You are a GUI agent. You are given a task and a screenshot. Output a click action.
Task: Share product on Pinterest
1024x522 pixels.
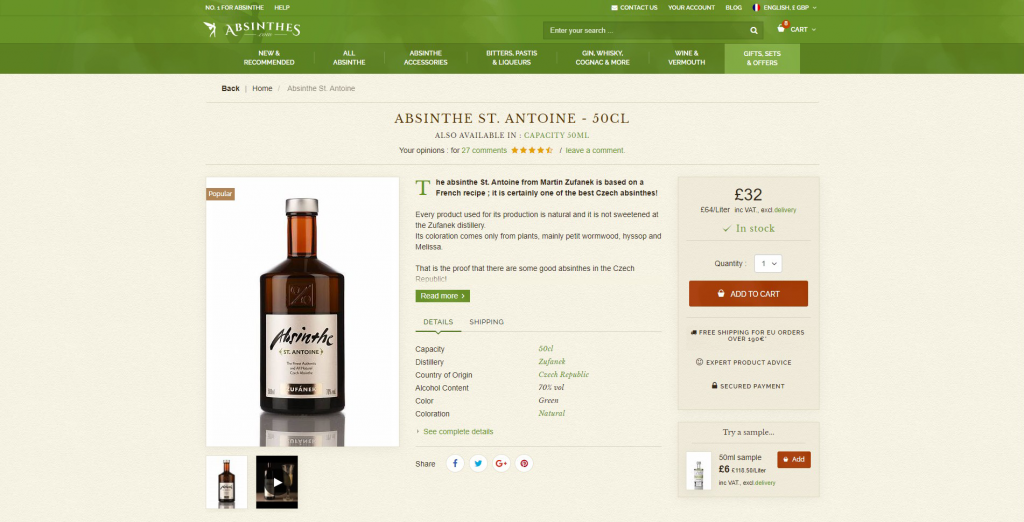coord(524,464)
